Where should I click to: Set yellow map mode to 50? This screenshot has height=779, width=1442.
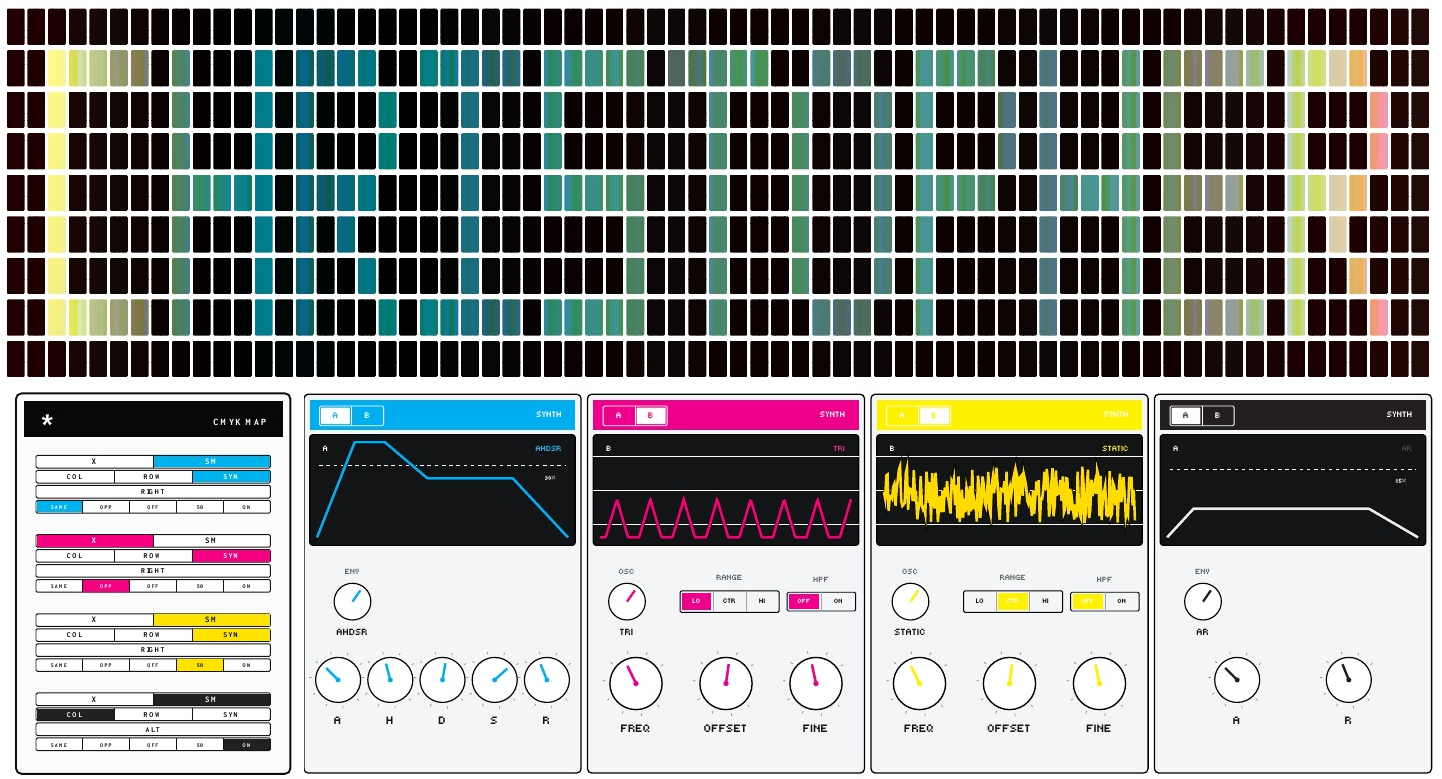(200, 665)
